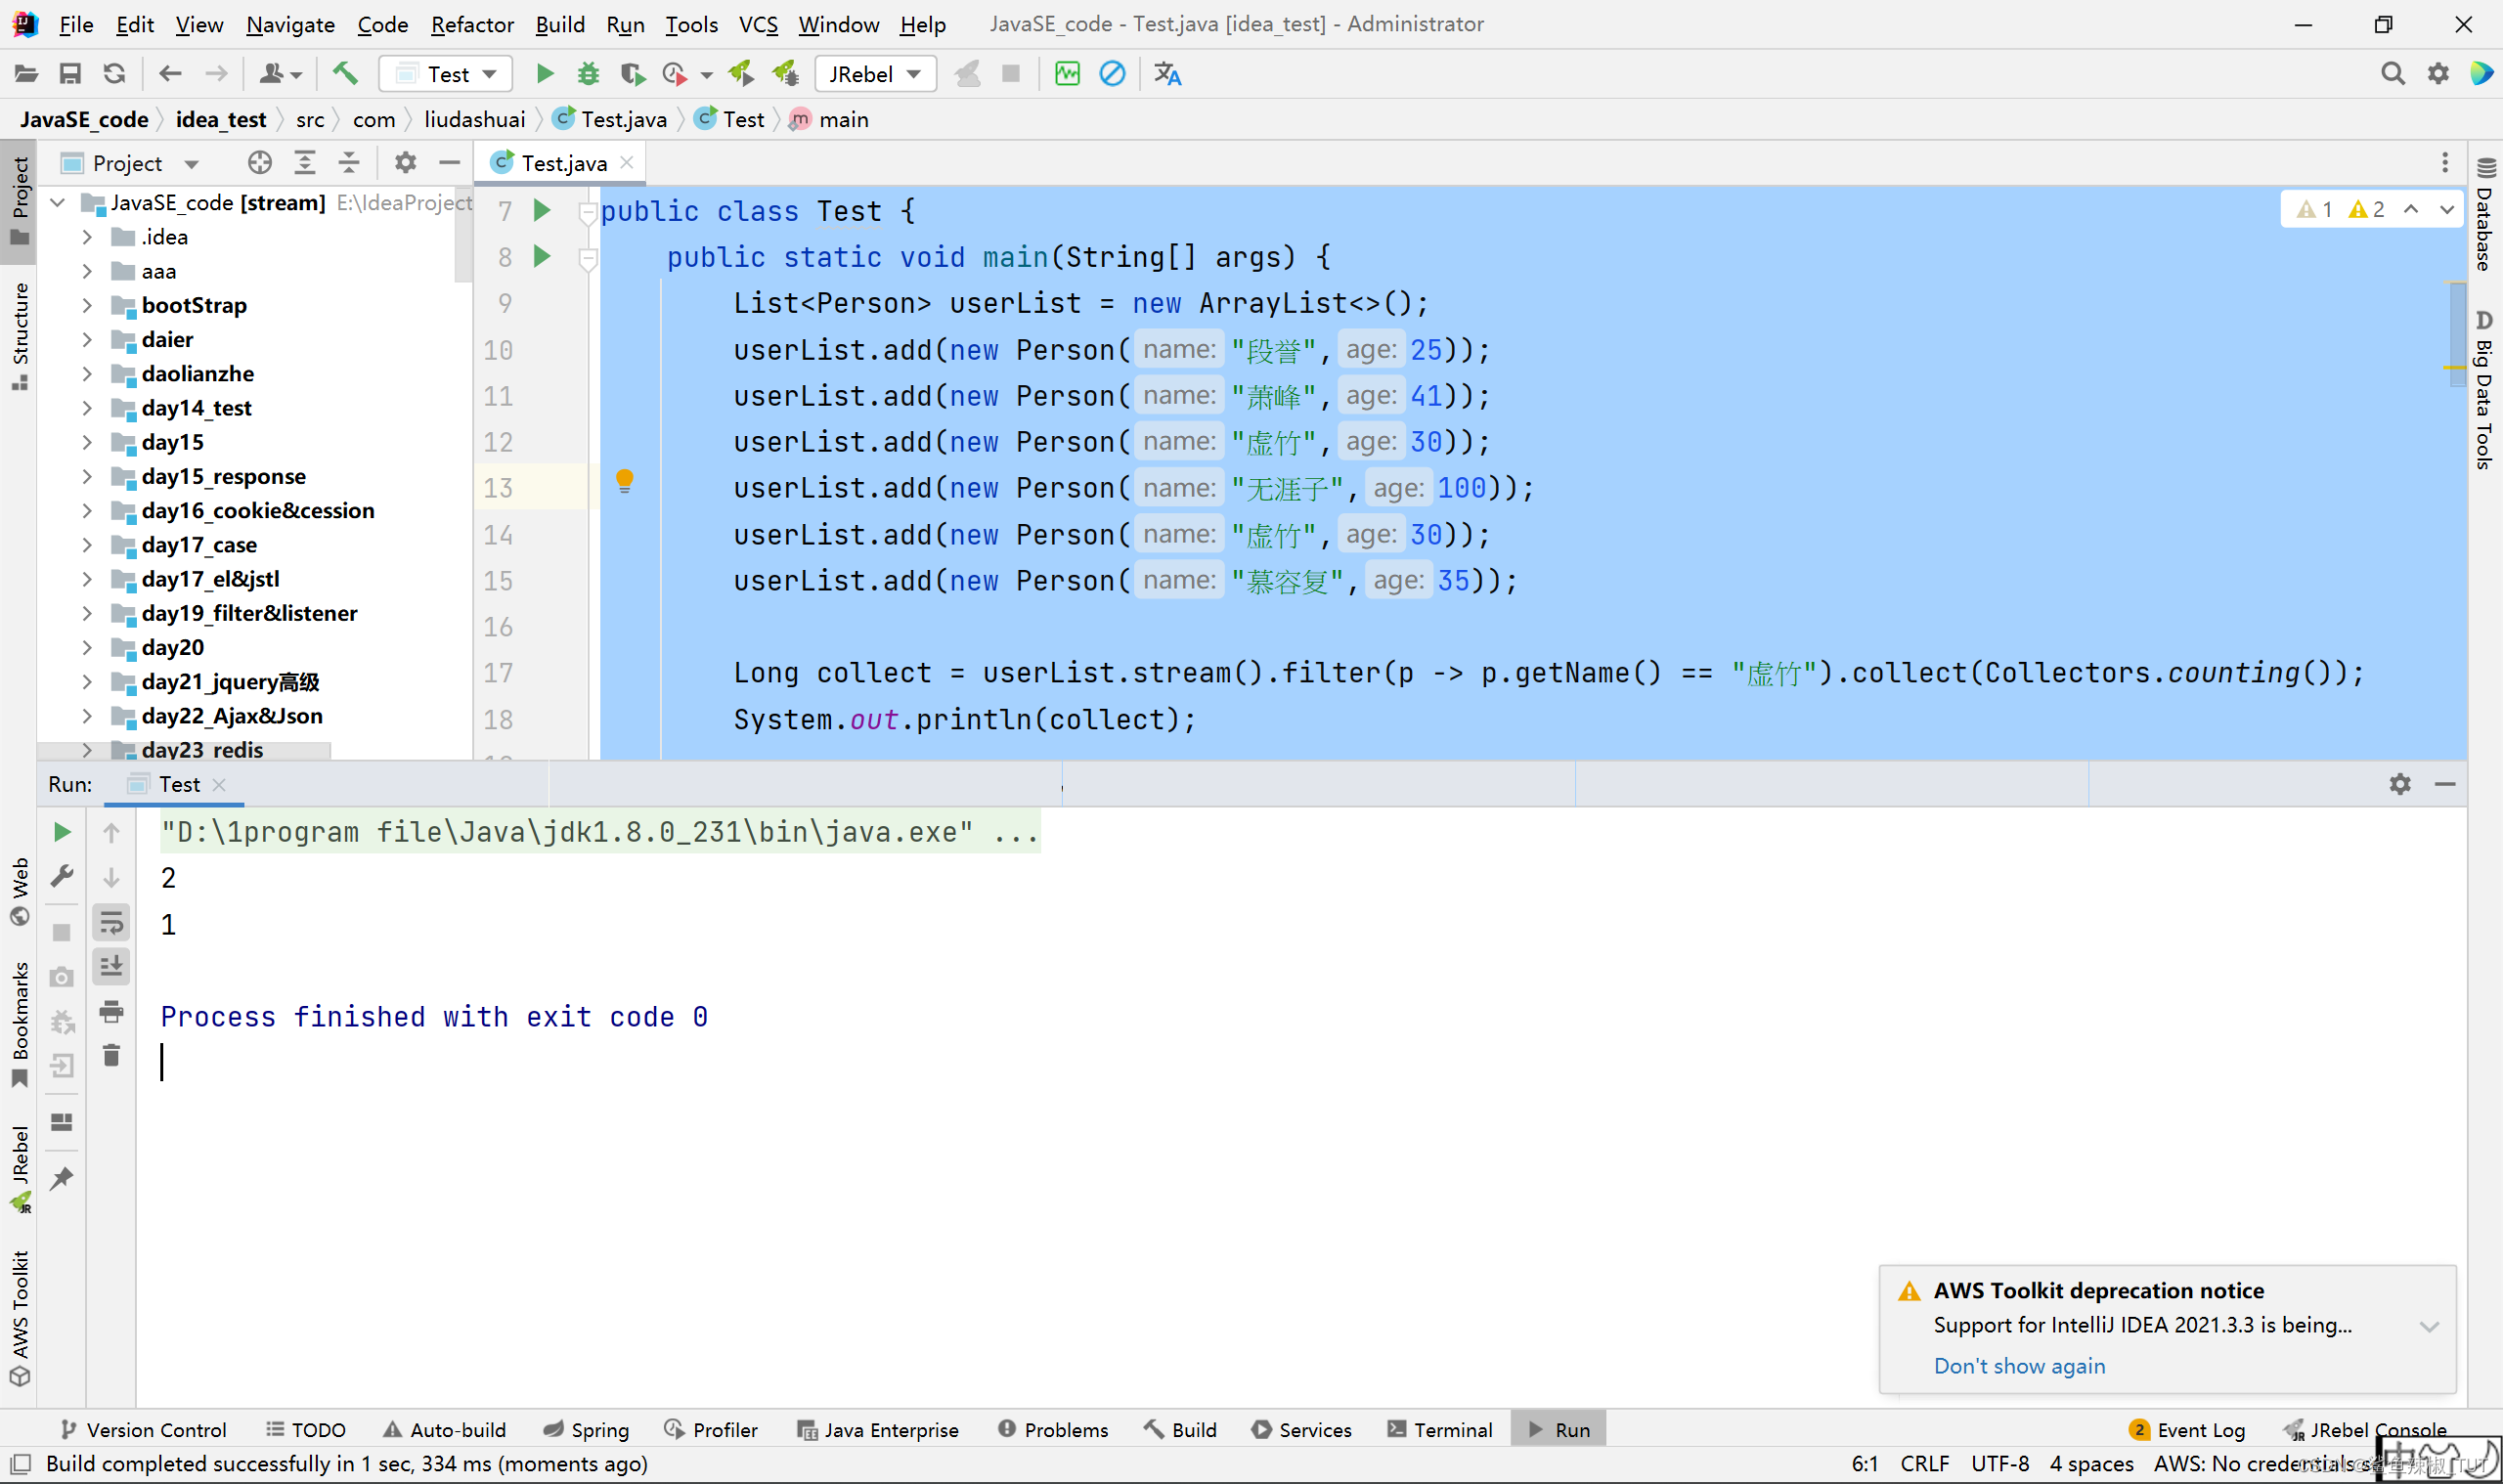Click Don't show again link
Viewport: 2503px width, 1484px height.
2019,1366
